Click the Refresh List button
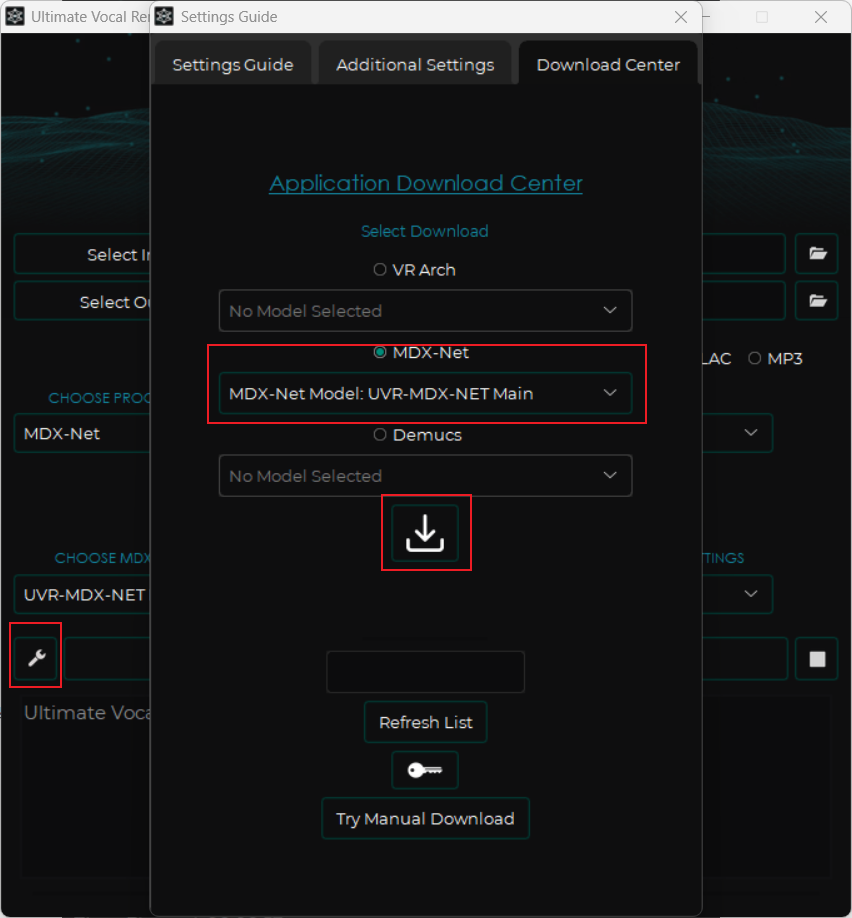This screenshot has height=918, width=852. (425, 722)
